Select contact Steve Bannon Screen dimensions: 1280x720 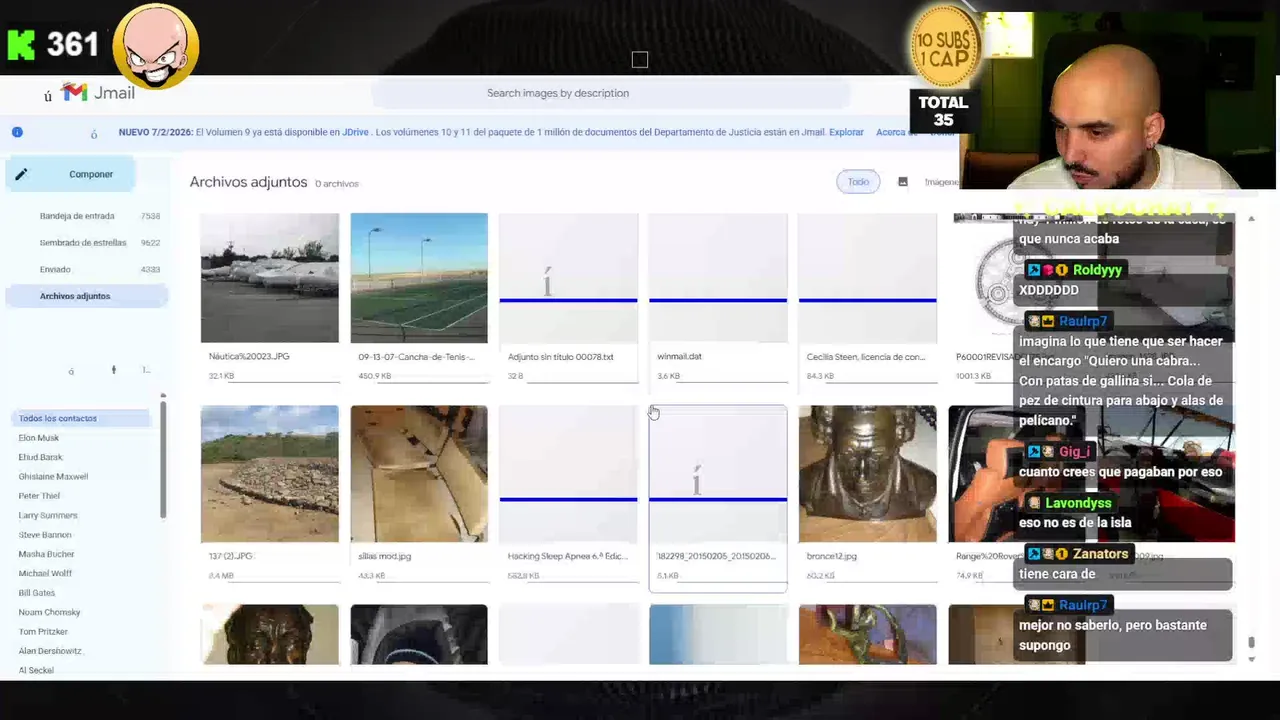pos(44,535)
